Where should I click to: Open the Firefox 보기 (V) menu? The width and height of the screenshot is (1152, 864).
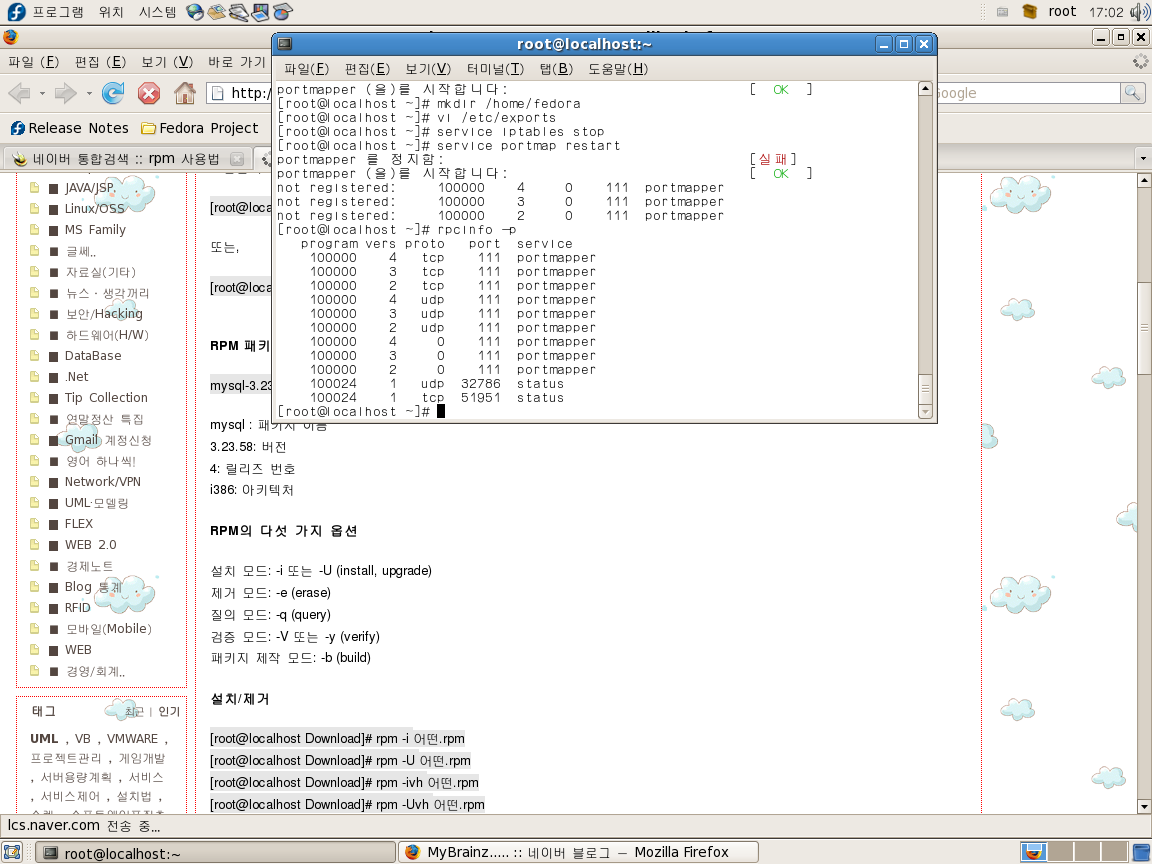[167, 62]
